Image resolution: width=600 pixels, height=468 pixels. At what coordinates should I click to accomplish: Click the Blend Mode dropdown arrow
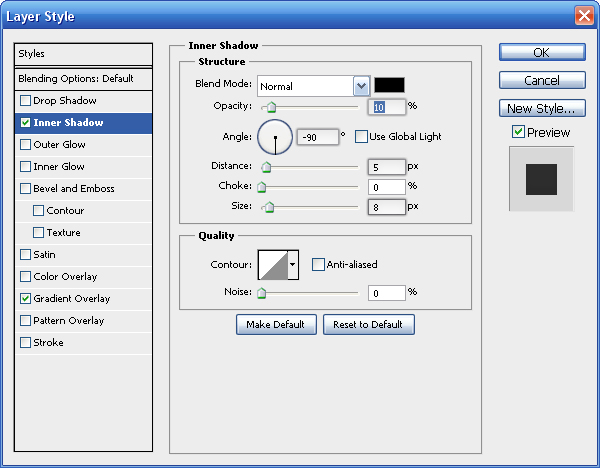tap(361, 86)
